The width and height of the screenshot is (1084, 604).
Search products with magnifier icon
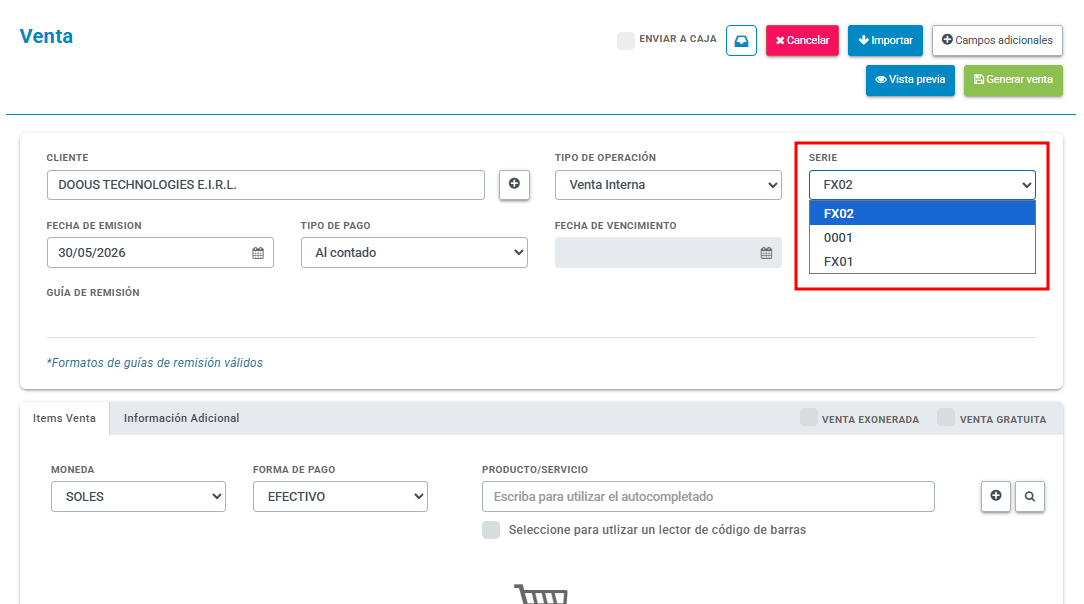(1029, 496)
